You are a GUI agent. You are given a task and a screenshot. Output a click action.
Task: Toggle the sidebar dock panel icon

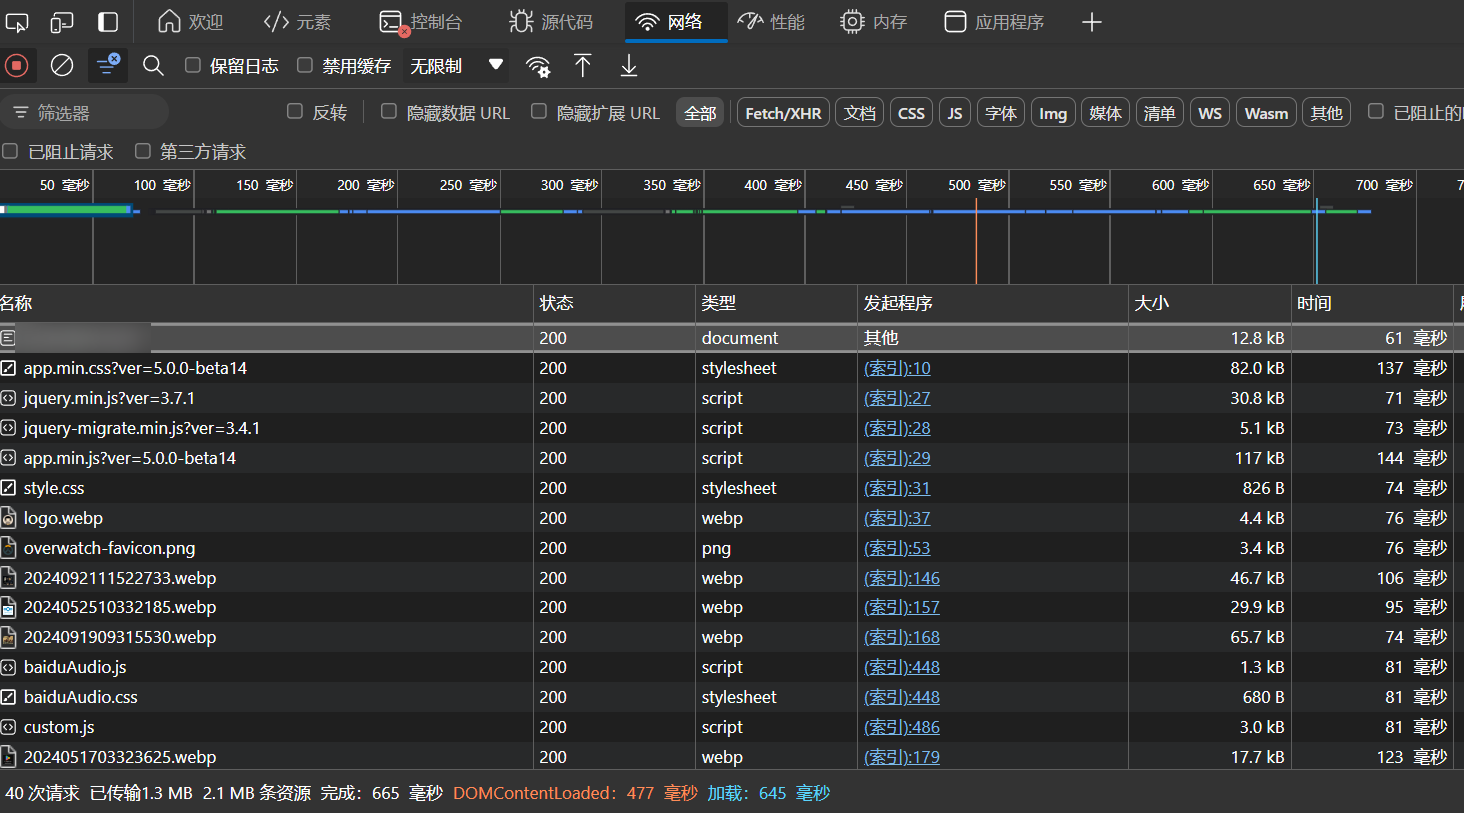[x=108, y=22]
